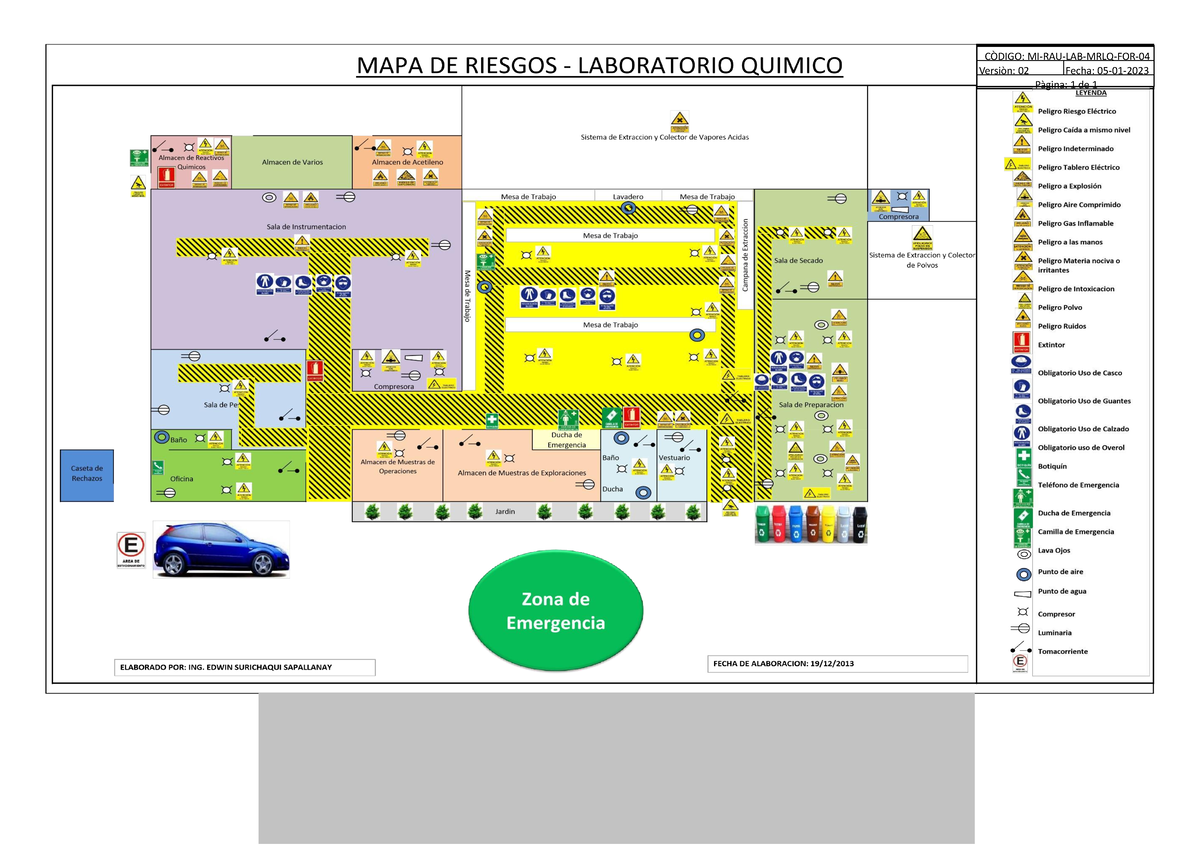Click the vertical Campana de Extraccion label

point(746,255)
